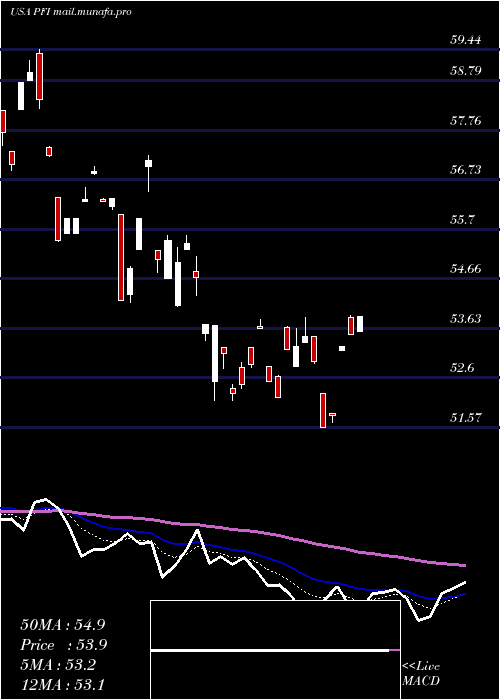Click the 5MA : 53.2 readout
500x700 pixels.
(x=57, y=665)
